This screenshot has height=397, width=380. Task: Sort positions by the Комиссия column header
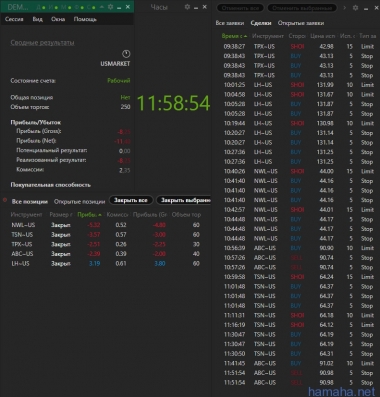coord(117,215)
